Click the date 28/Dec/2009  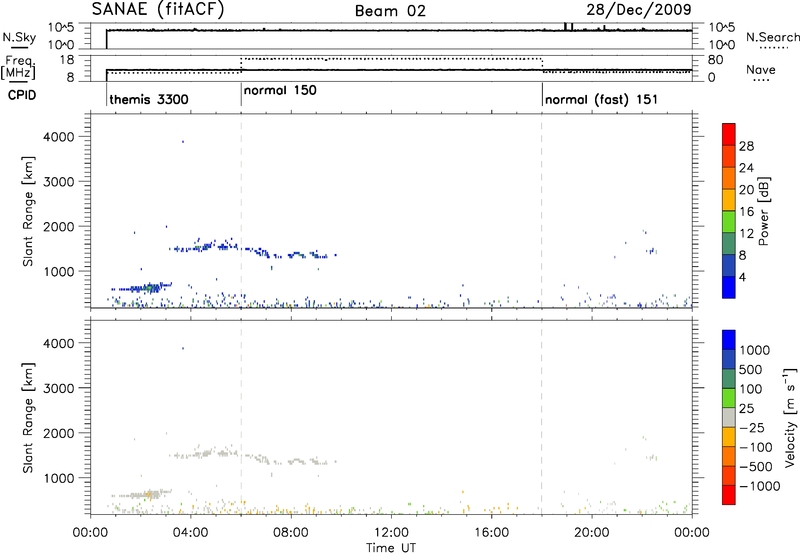pos(639,9)
